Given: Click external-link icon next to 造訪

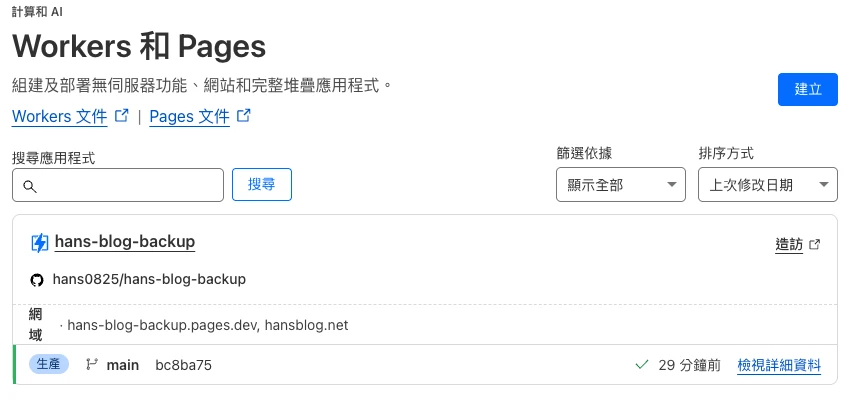Looking at the screenshot, I should tap(814, 245).
